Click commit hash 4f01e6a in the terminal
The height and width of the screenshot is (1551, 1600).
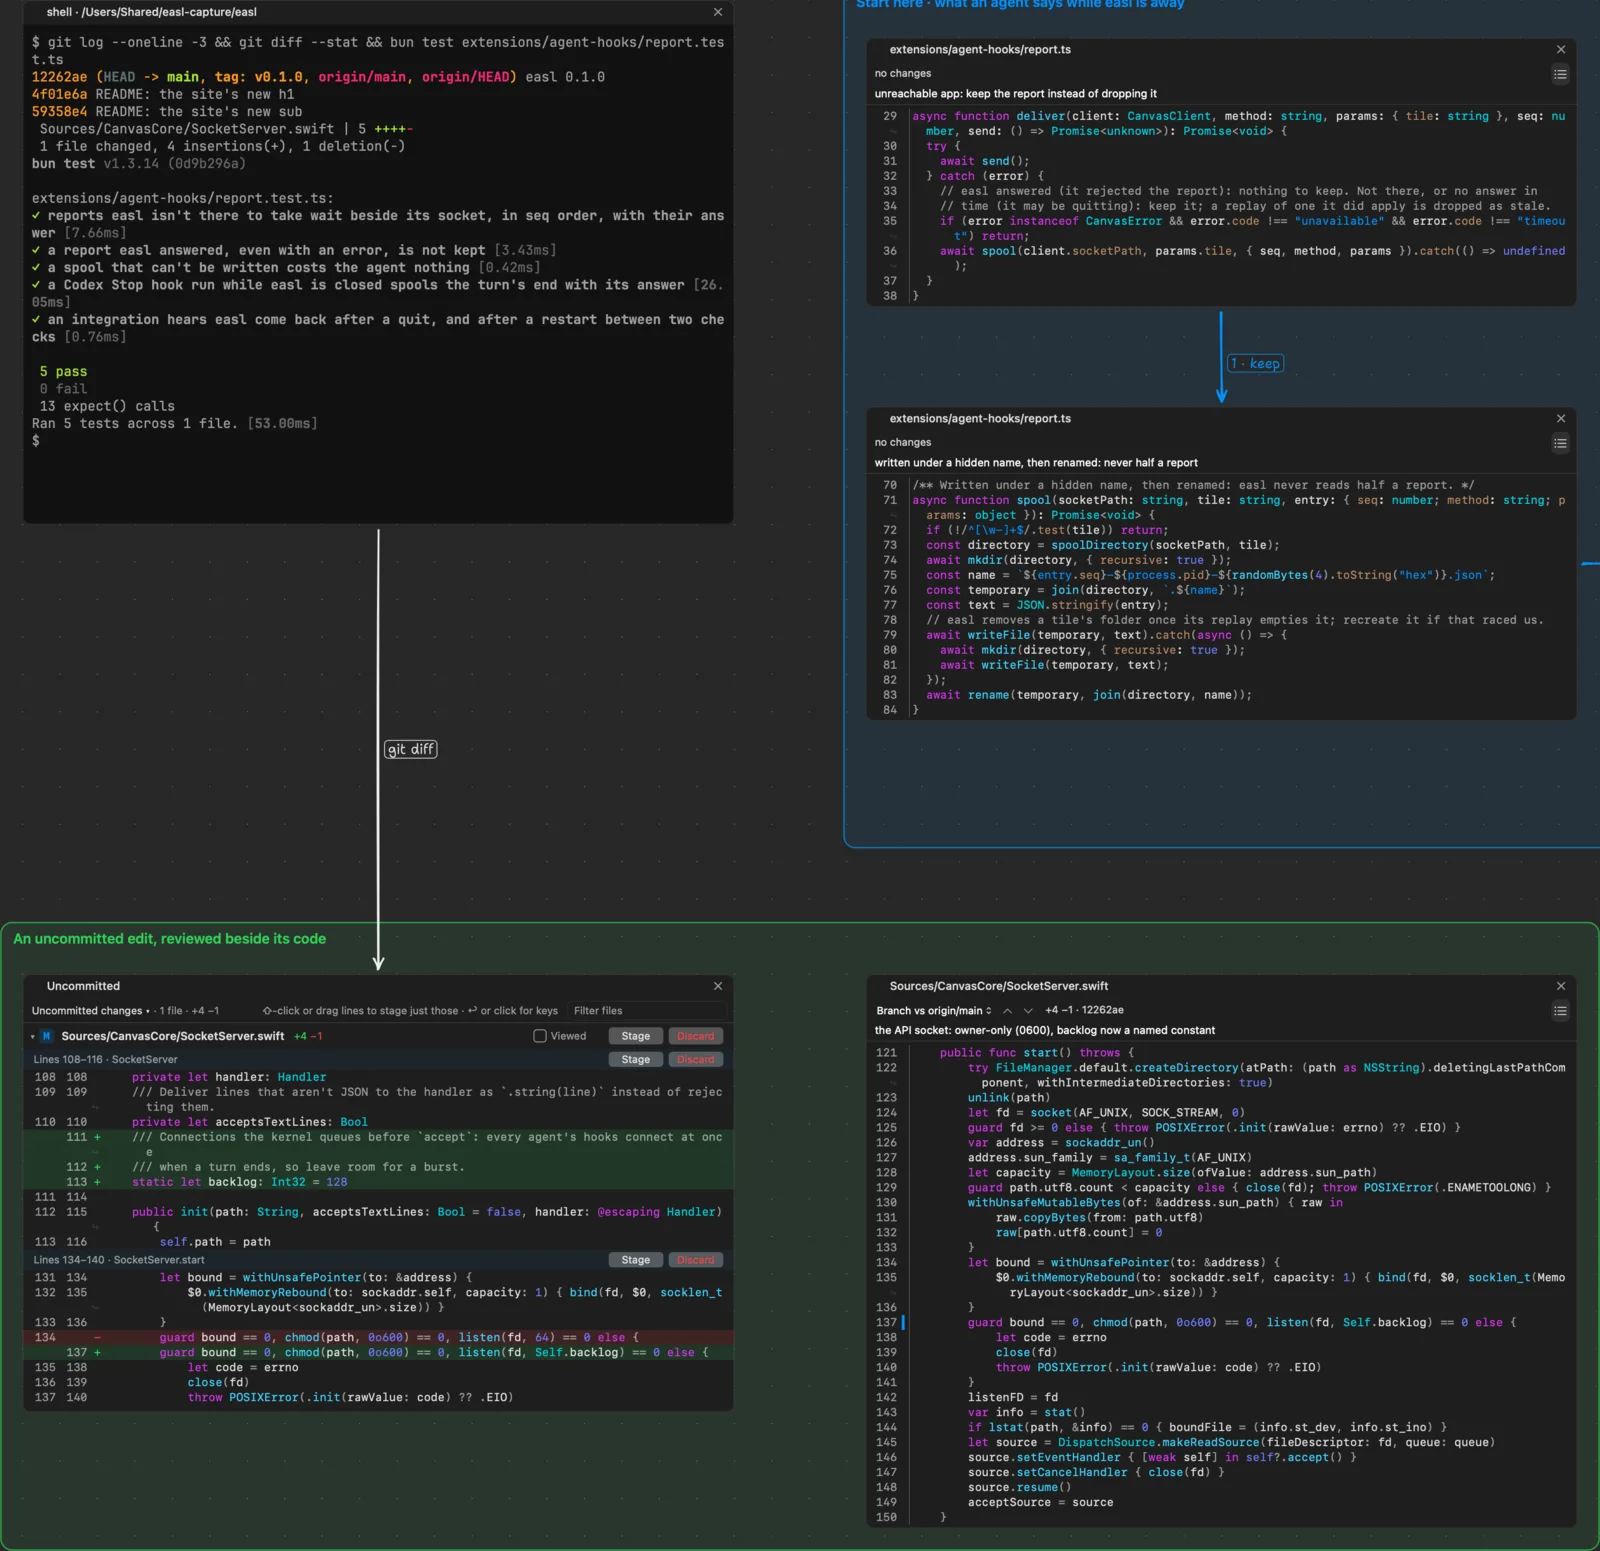(59, 95)
